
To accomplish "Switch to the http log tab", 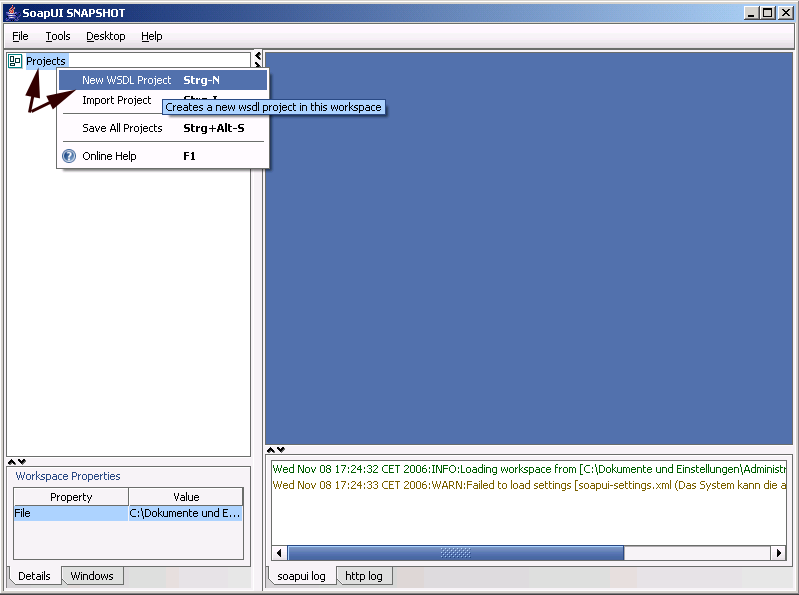I will (363, 576).
